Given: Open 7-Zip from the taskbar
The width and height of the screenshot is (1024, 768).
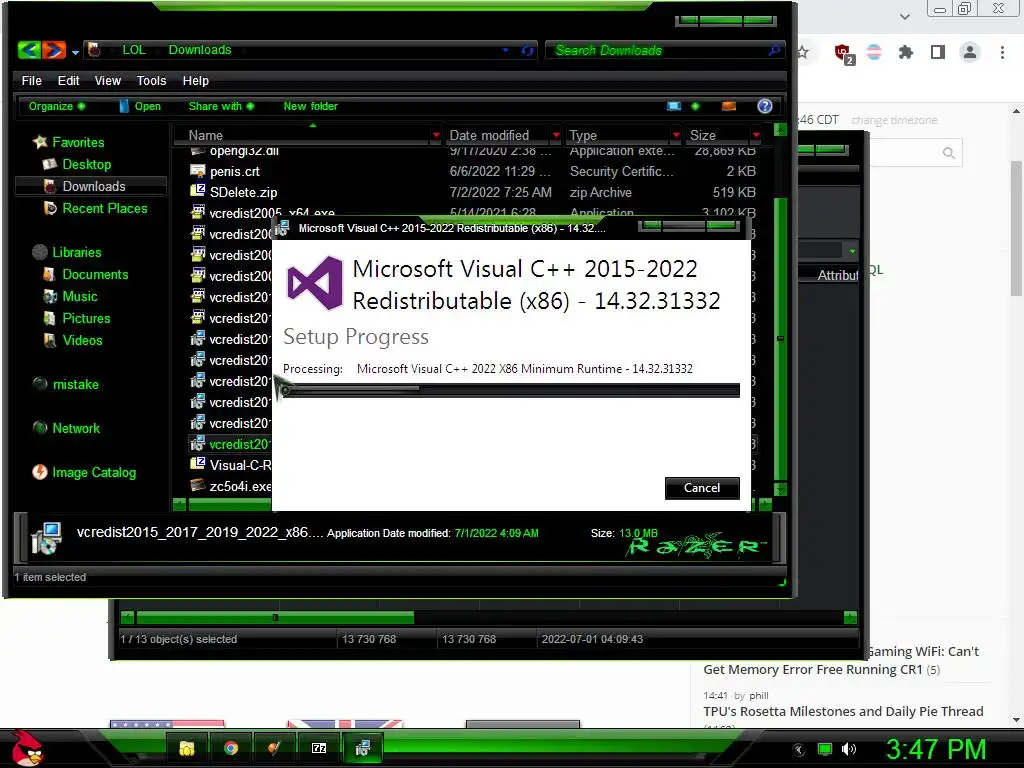Looking at the screenshot, I should pos(319,748).
